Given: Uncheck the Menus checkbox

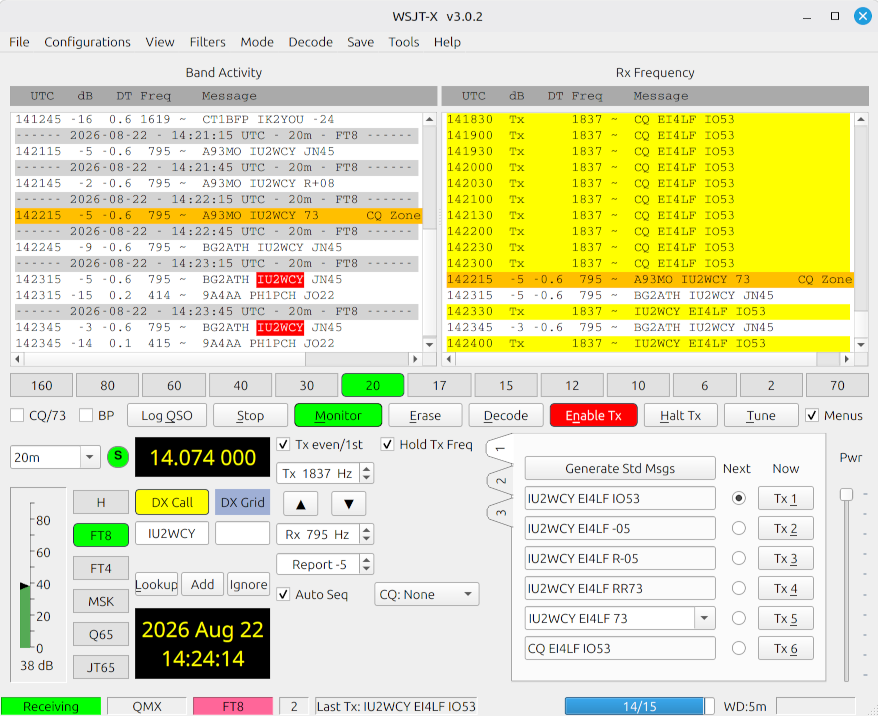Looking at the screenshot, I should (812, 415).
